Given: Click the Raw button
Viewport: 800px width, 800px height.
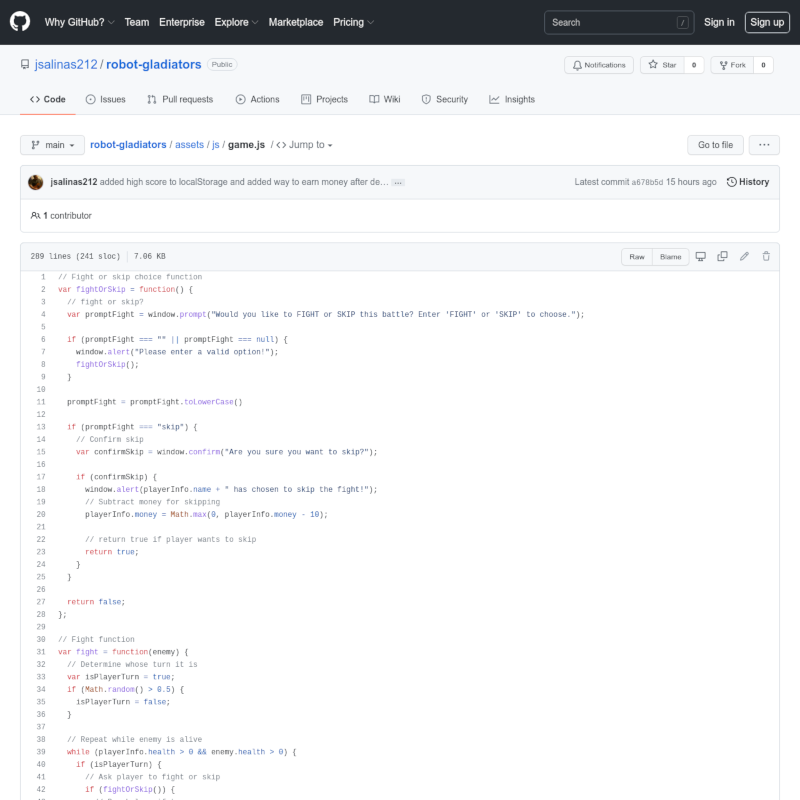Looking at the screenshot, I should 636,257.
